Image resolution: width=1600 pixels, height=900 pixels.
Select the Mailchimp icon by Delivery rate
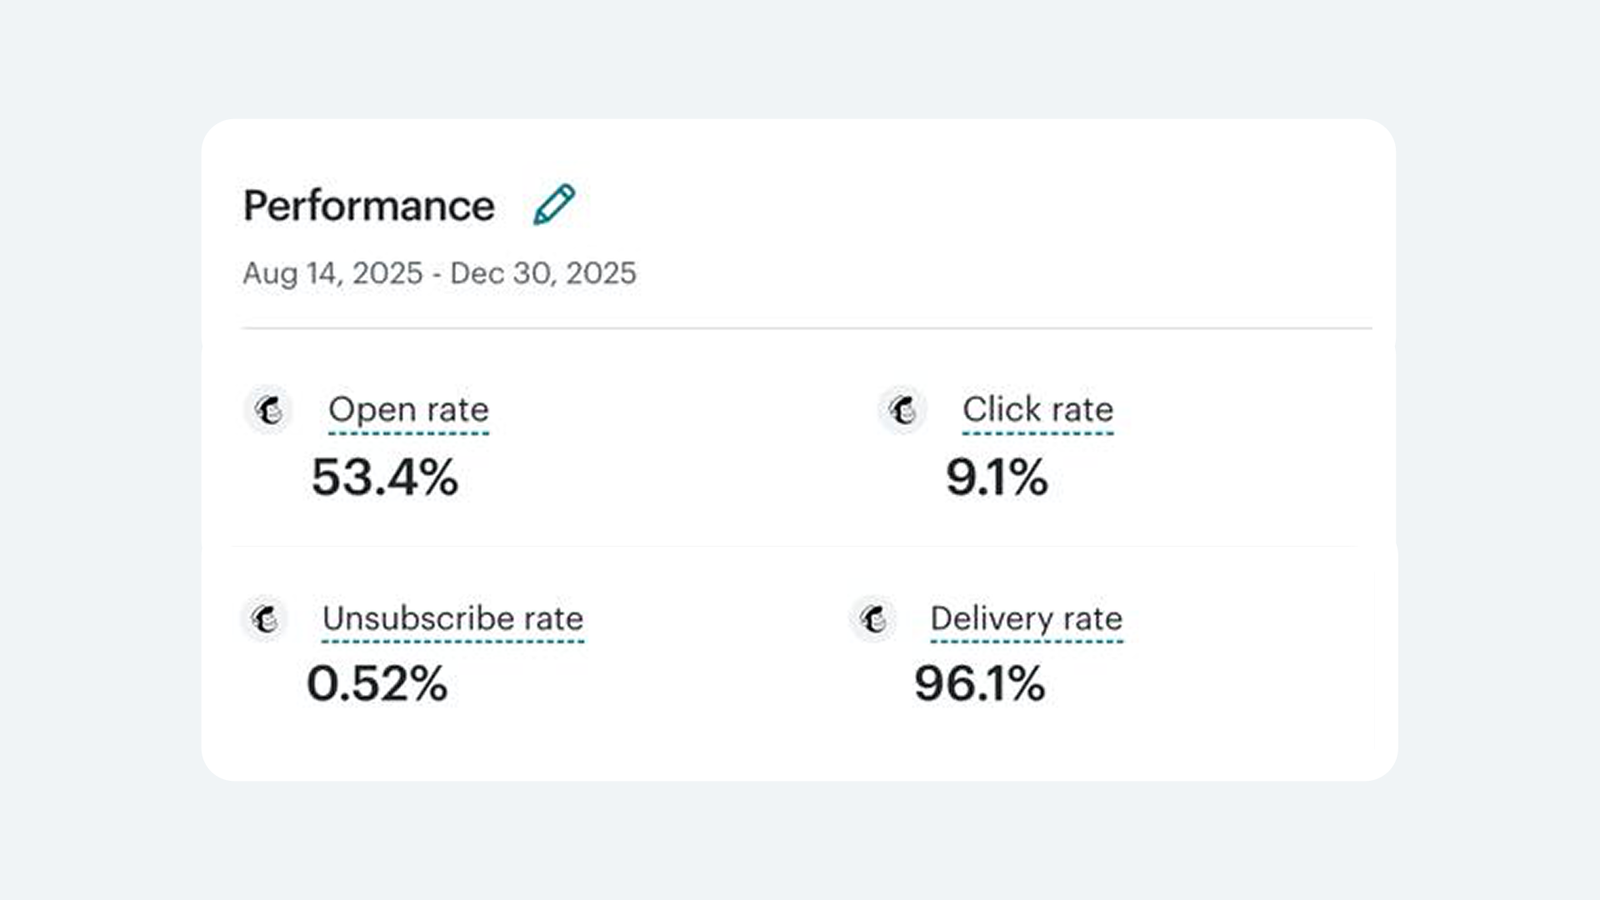point(873,619)
